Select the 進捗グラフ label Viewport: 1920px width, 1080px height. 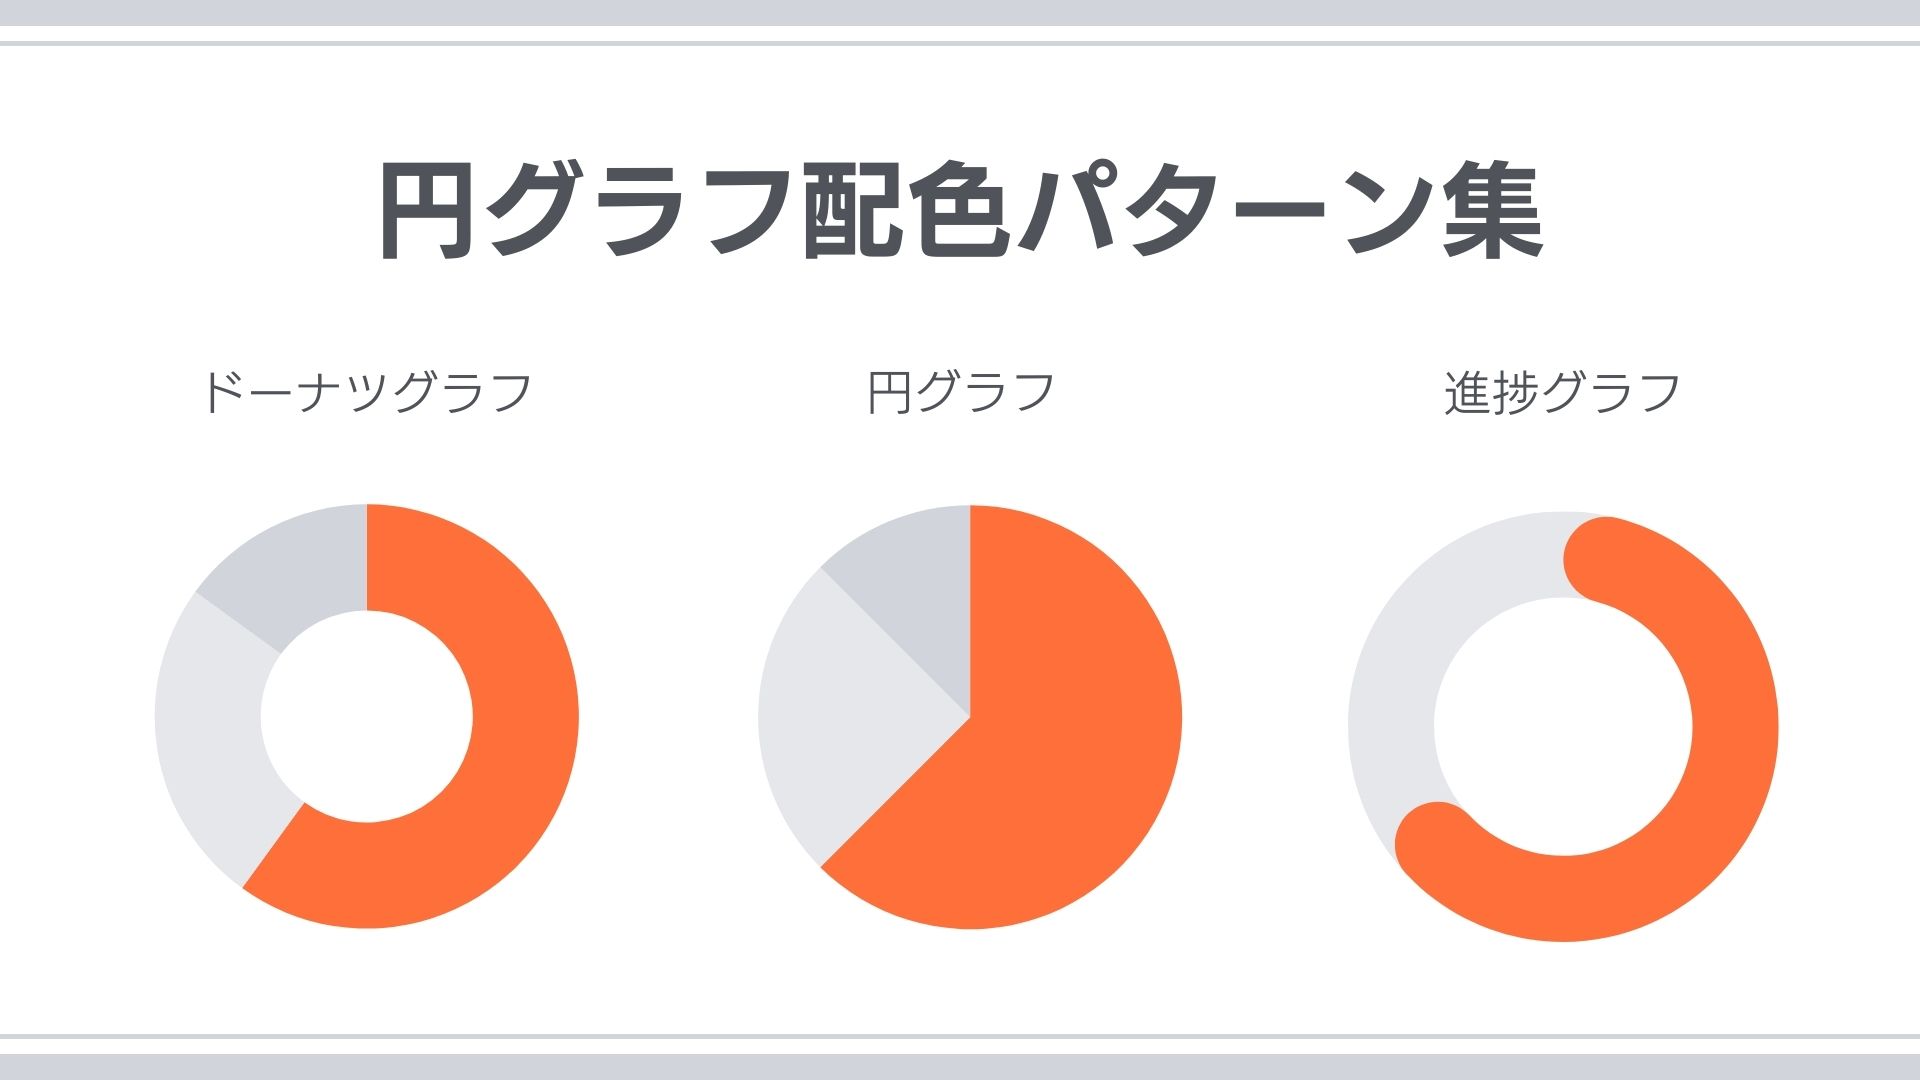1562,392
